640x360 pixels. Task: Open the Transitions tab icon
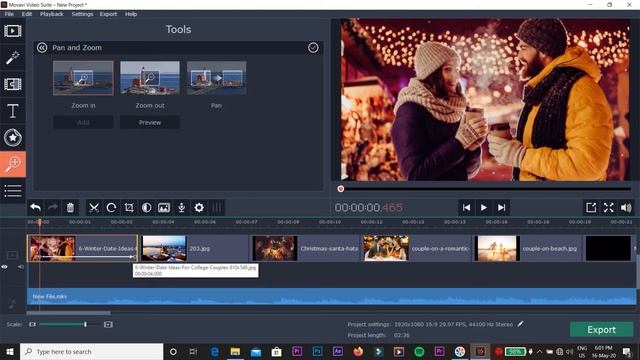pos(13,84)
